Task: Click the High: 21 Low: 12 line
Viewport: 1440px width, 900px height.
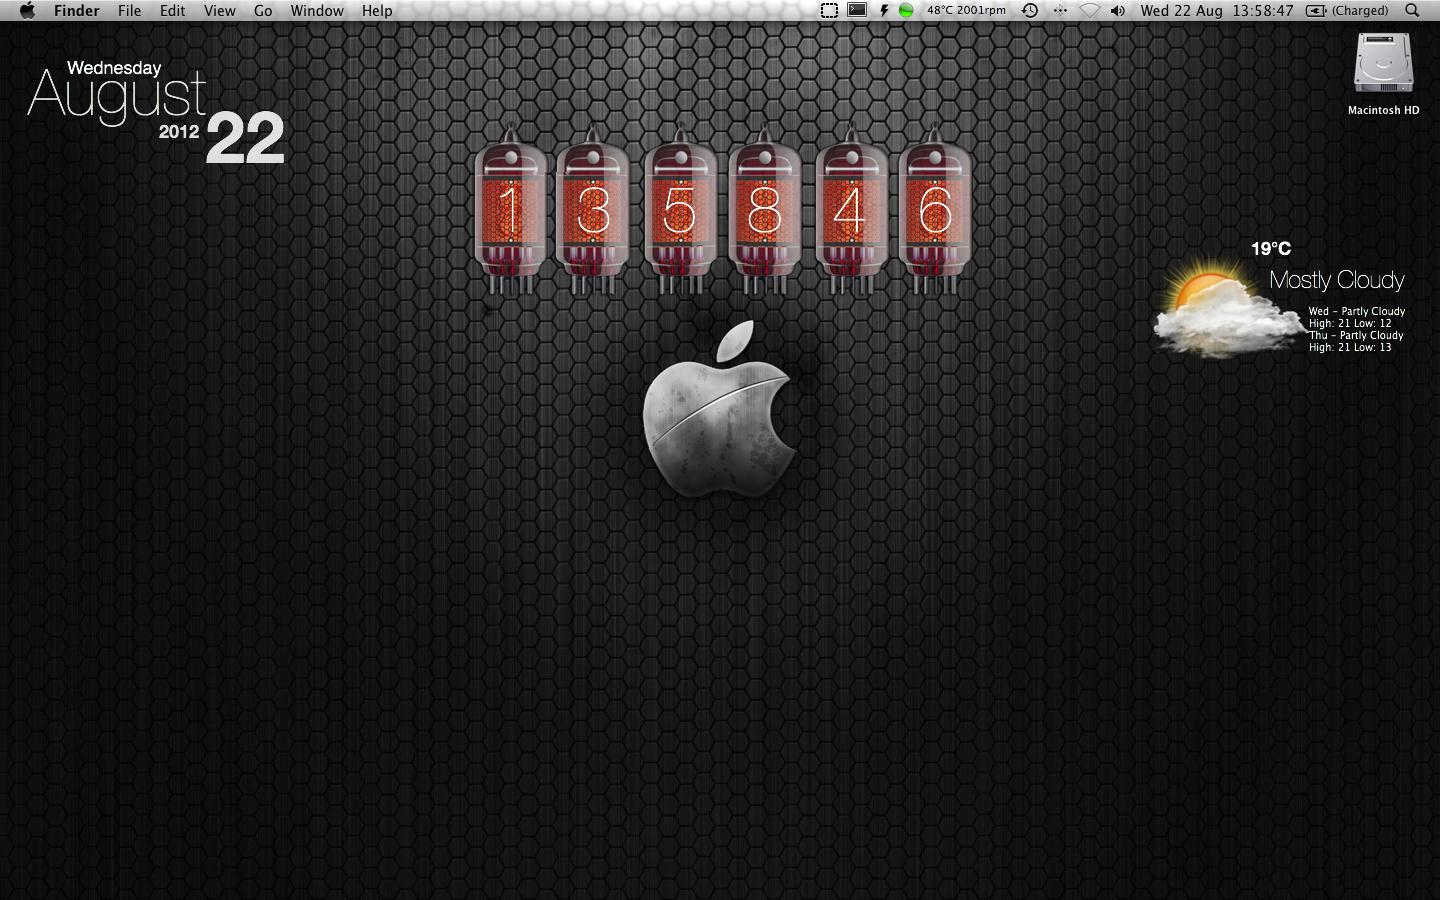Action: (x=1350, y=323)
